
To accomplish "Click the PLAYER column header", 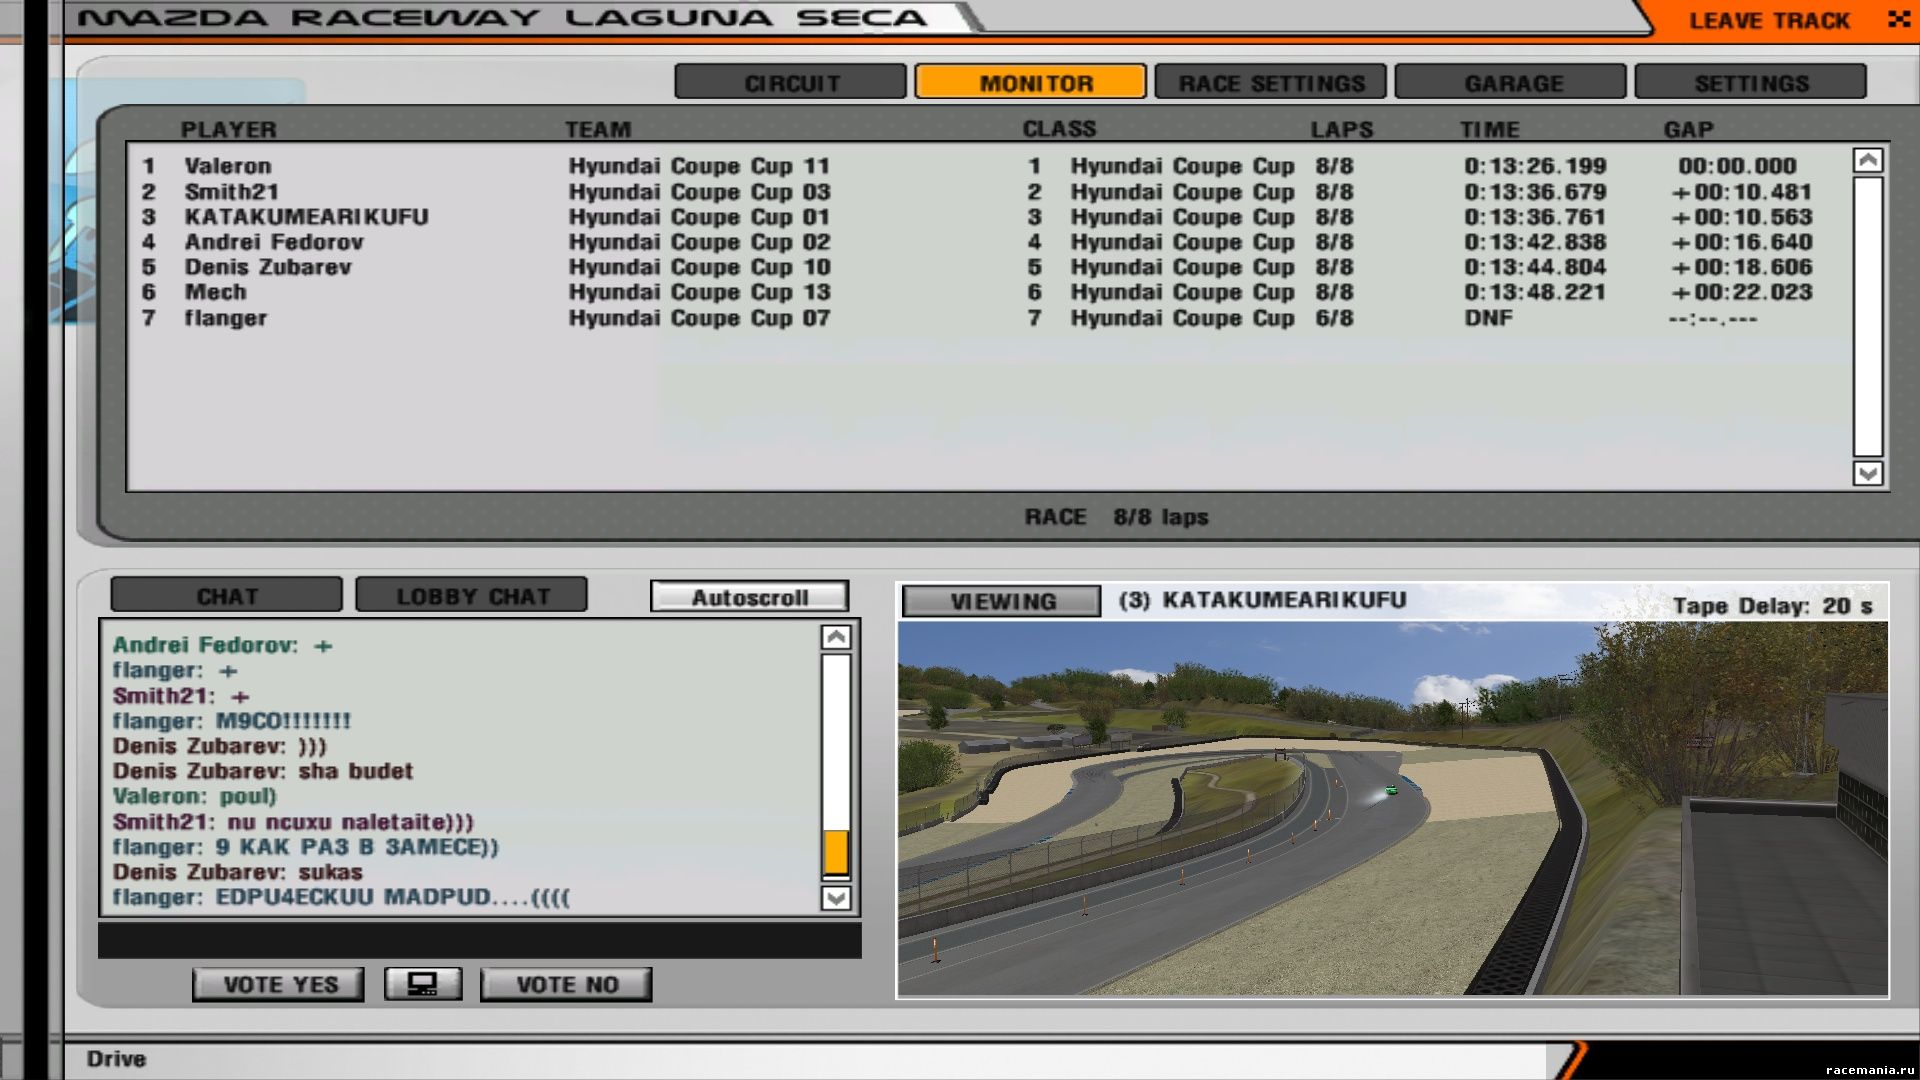I will pos(228,129).
